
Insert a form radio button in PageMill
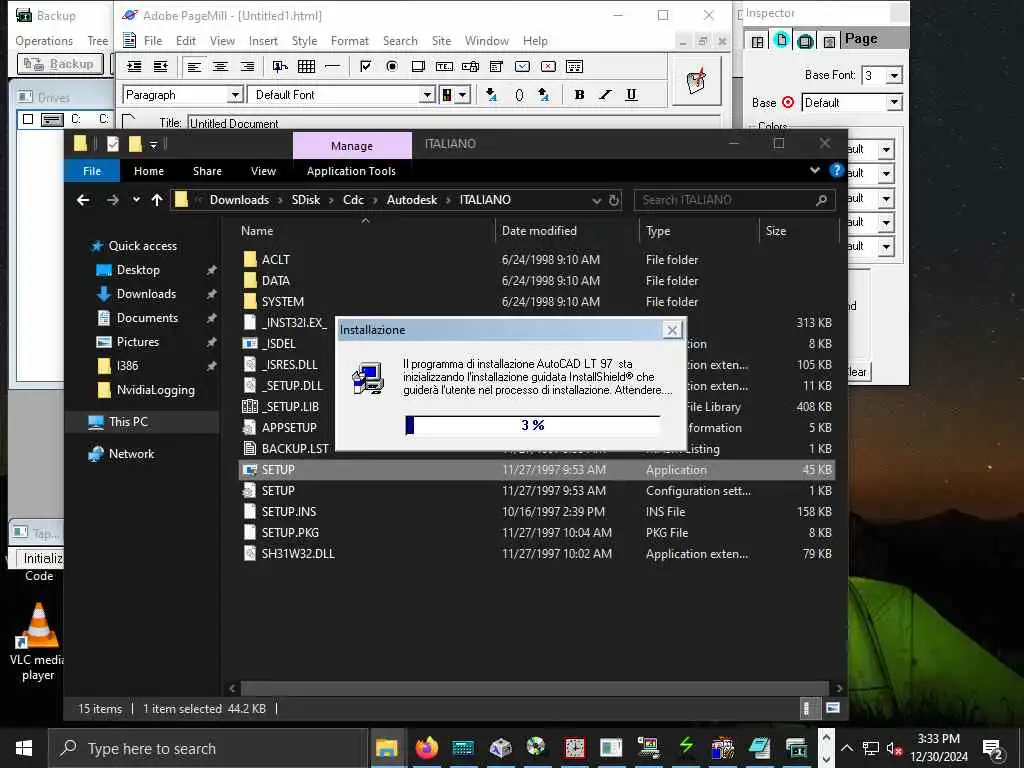click(x=392, y=66)
